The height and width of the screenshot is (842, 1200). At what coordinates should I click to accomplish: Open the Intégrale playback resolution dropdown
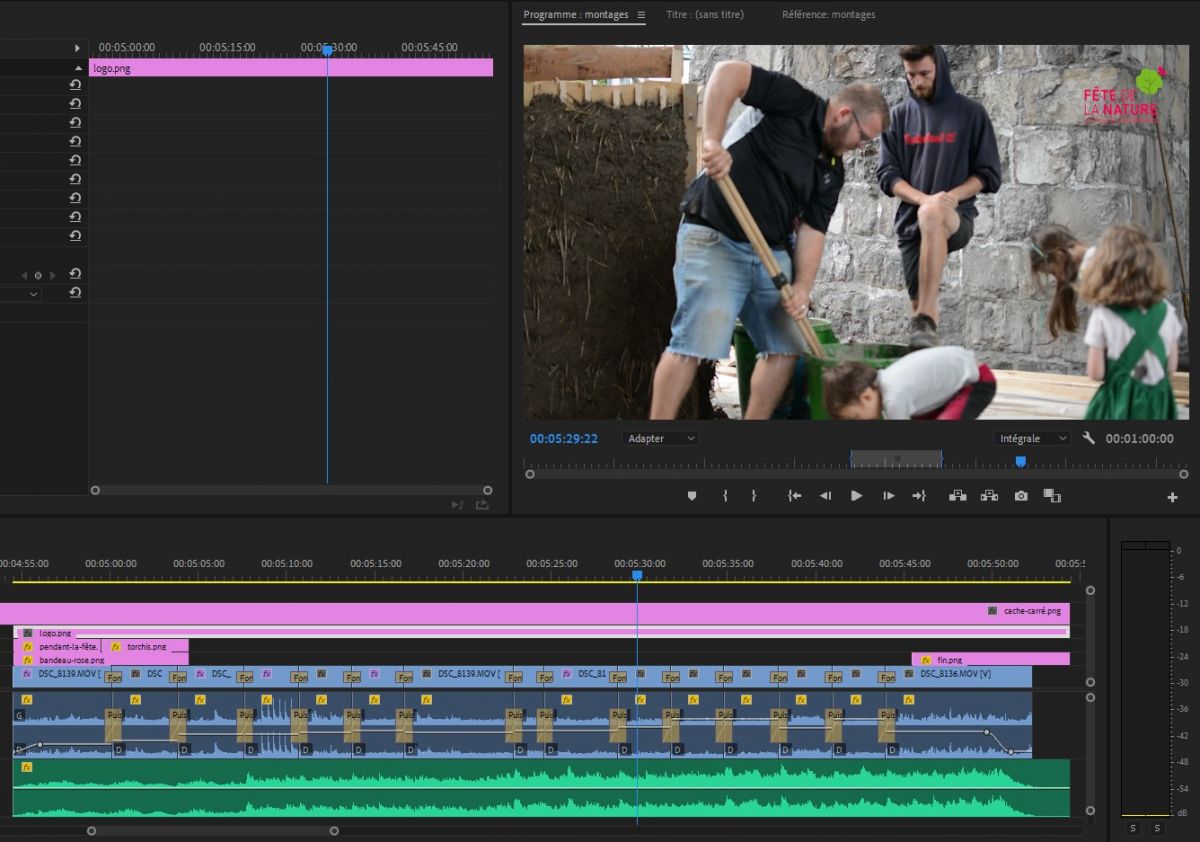(1033, 438)
